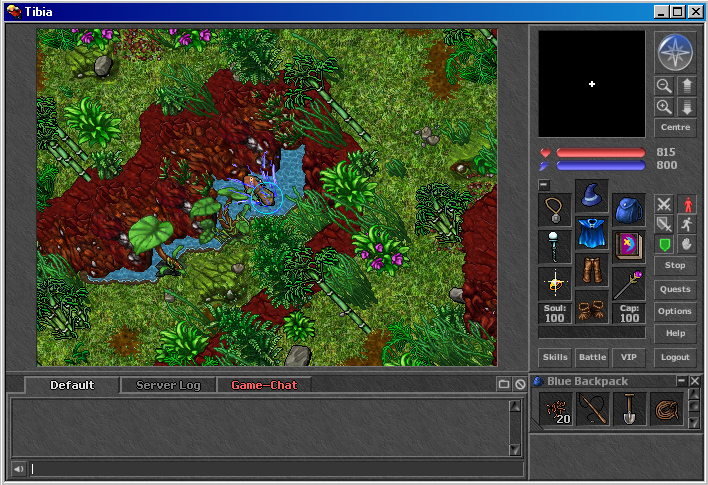Click the Logout button
This screenshot has height=485, width=708.
click(675, 357)
